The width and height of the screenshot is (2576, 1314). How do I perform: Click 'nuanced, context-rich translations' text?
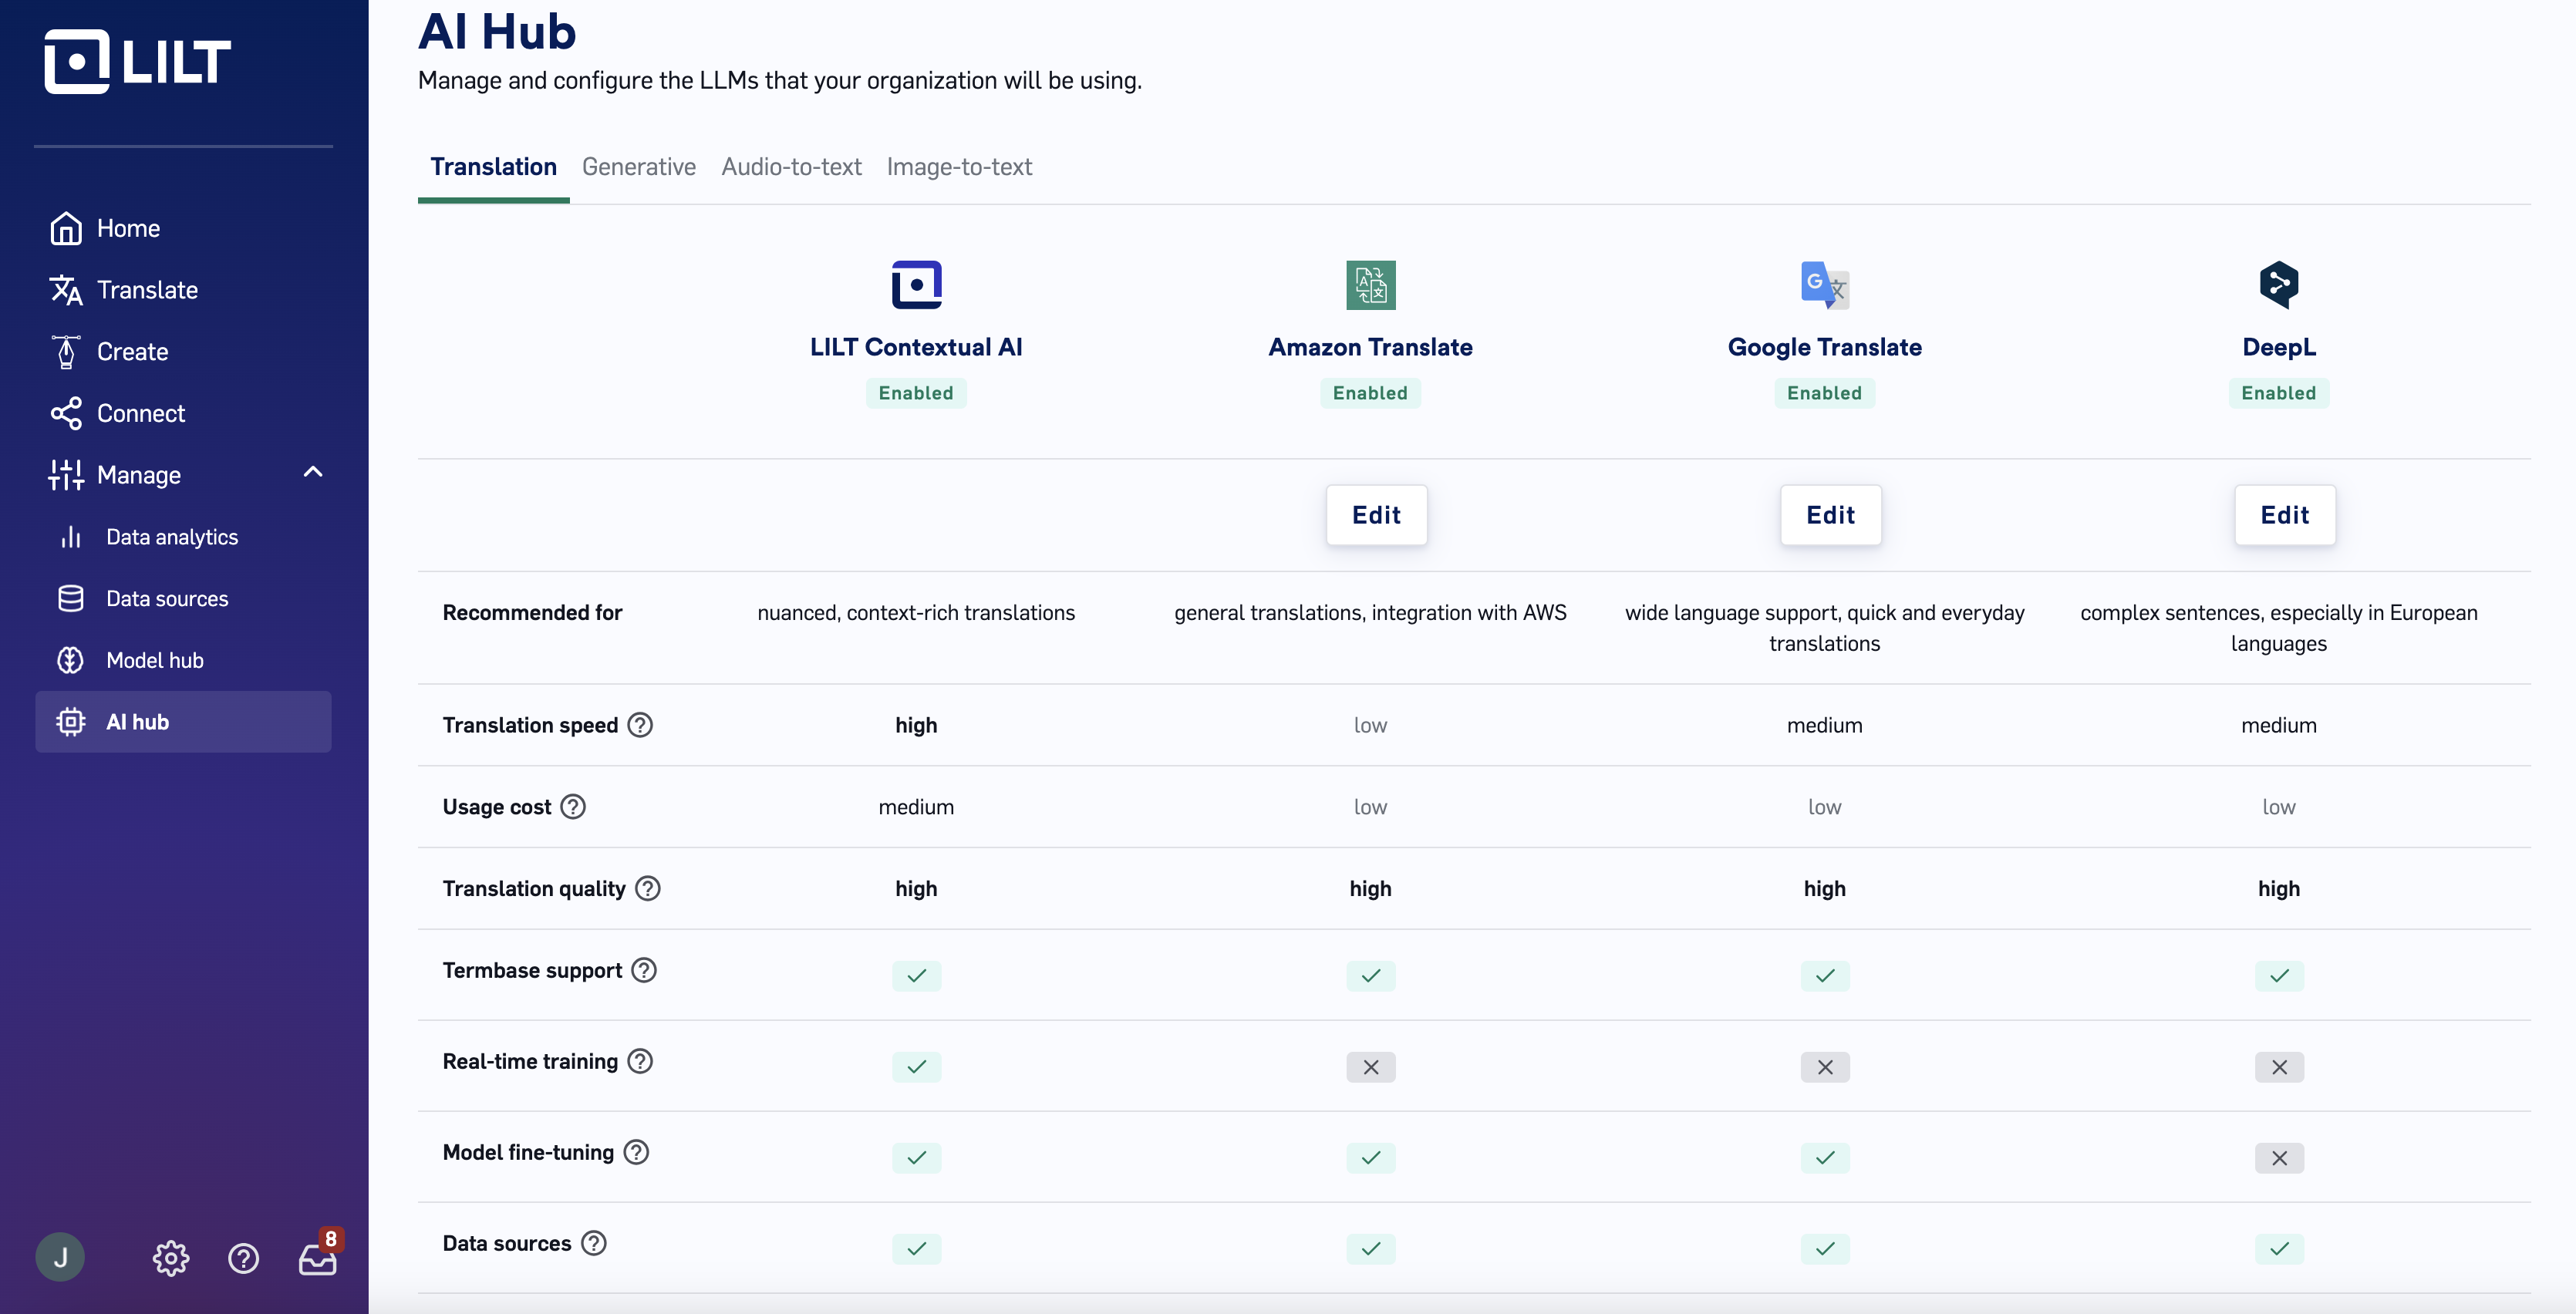tap(916, 613)
